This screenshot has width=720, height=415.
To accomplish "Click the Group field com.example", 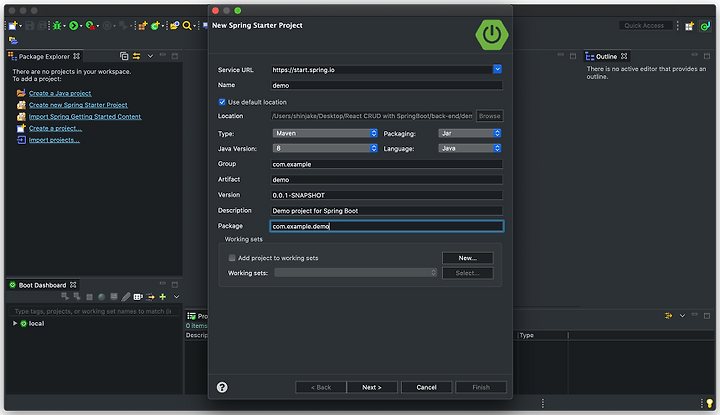I will click(x=387, y=164).
